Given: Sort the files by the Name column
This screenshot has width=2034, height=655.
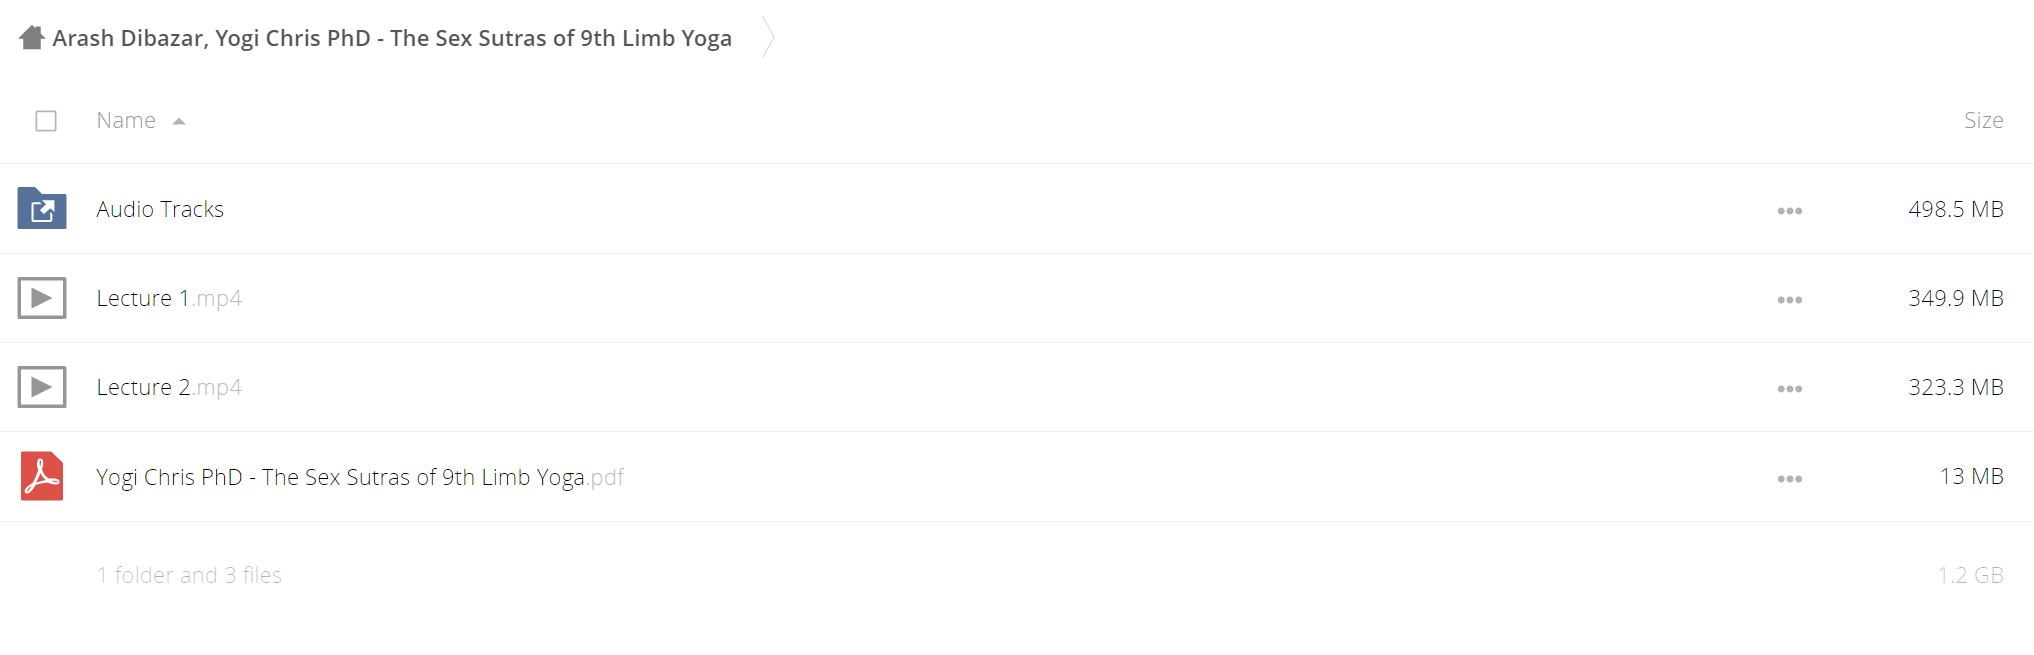Looking at the screenshot, I should (x=126, y=120).
